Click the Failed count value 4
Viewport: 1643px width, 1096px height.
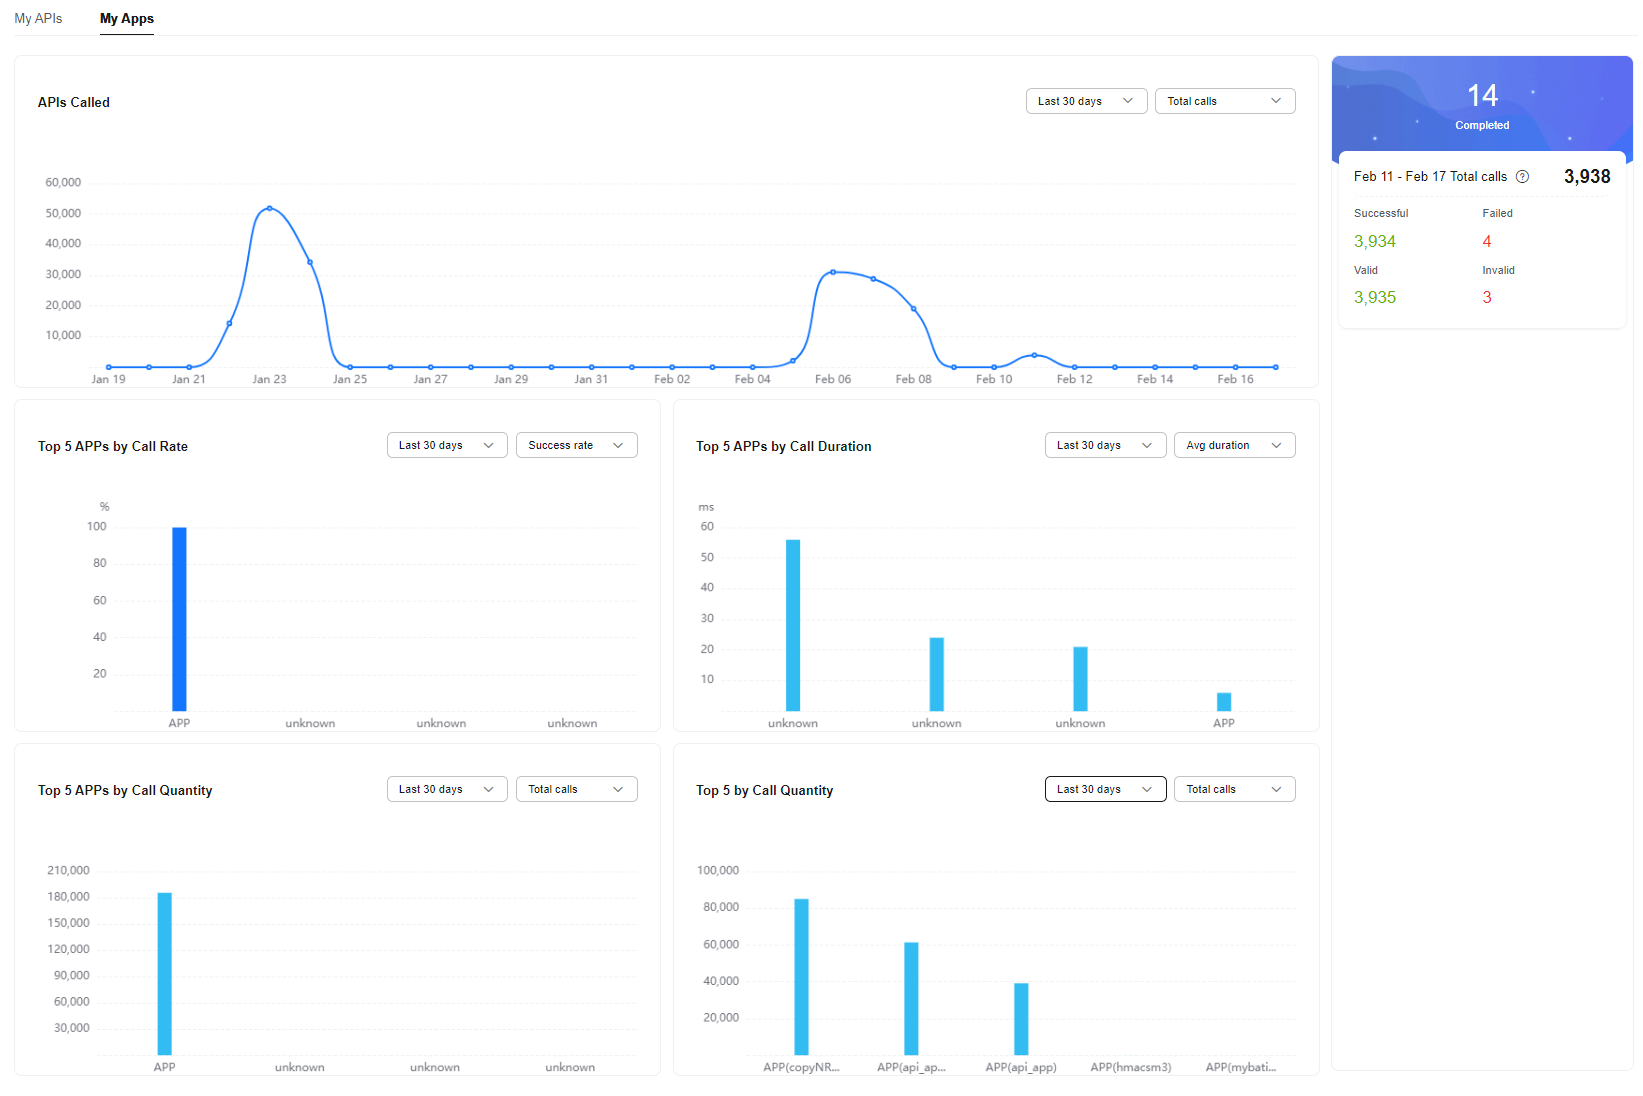(1487, 241)
